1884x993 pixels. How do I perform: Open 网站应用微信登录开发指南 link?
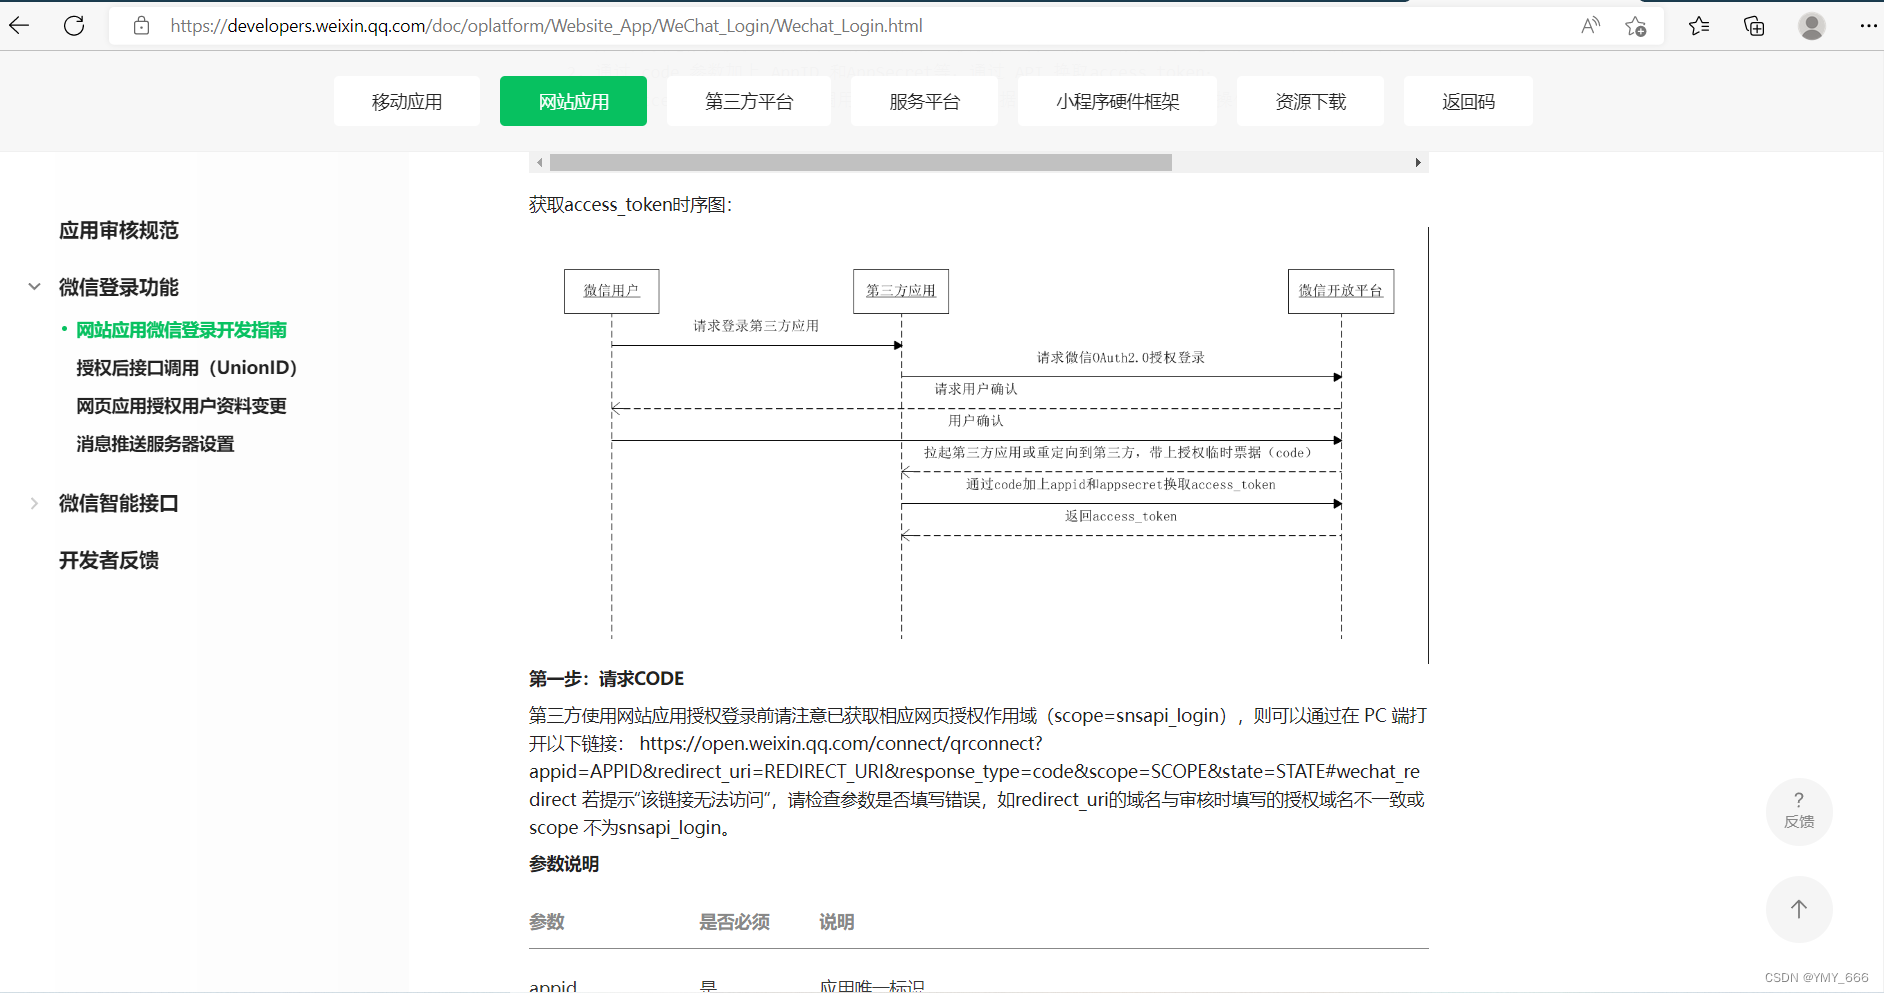pos(182,330)
